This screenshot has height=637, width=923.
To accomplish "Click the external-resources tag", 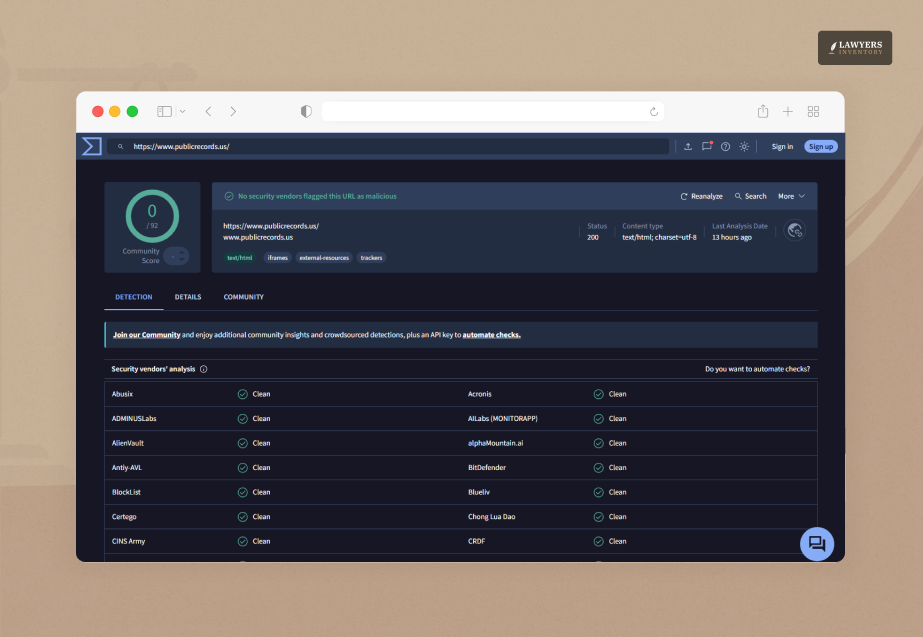I will coord(324,258).
